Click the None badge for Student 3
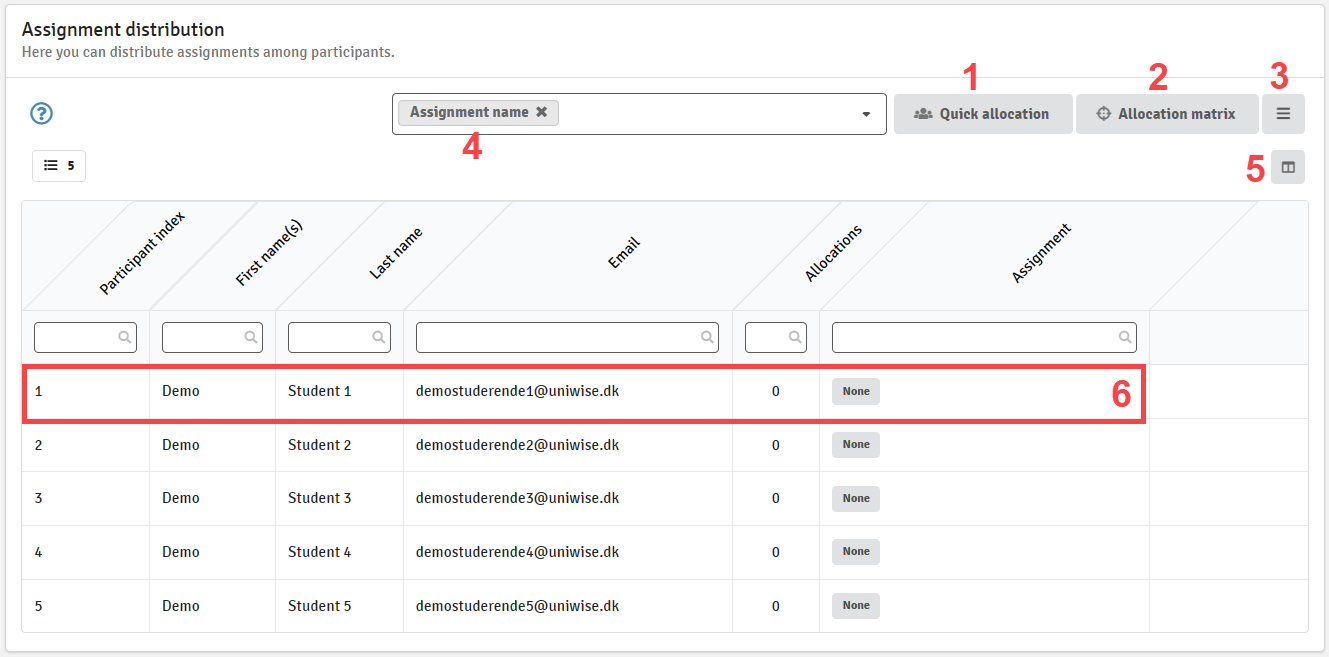The image size is (1329, 657). tap(856, 498)
